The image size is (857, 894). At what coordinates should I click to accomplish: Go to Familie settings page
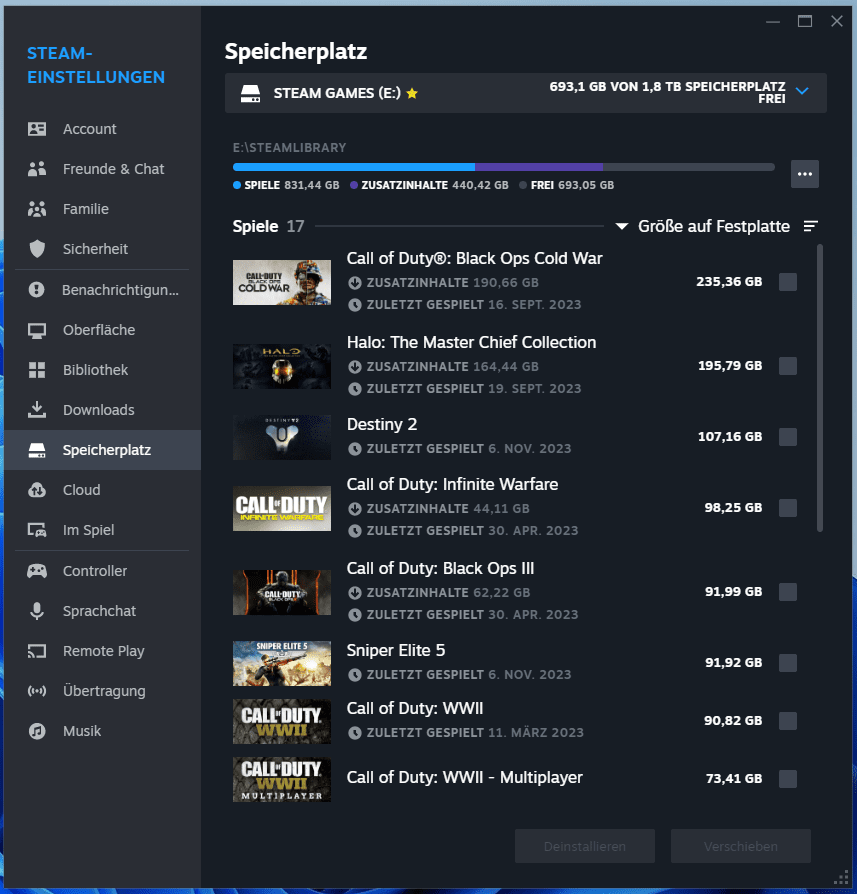pyautogui.click(x=103, y=209)
